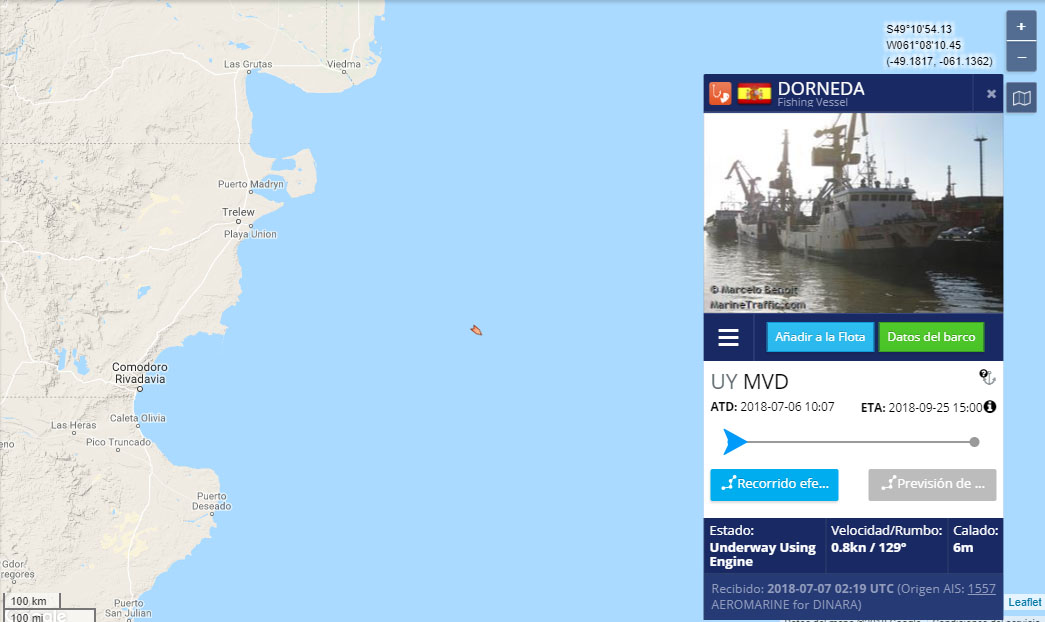Image resolution: width=1045 pixels, height=622 pixels.
Task: Zoom out using the minus button
Action: (x=1020, y=57)
